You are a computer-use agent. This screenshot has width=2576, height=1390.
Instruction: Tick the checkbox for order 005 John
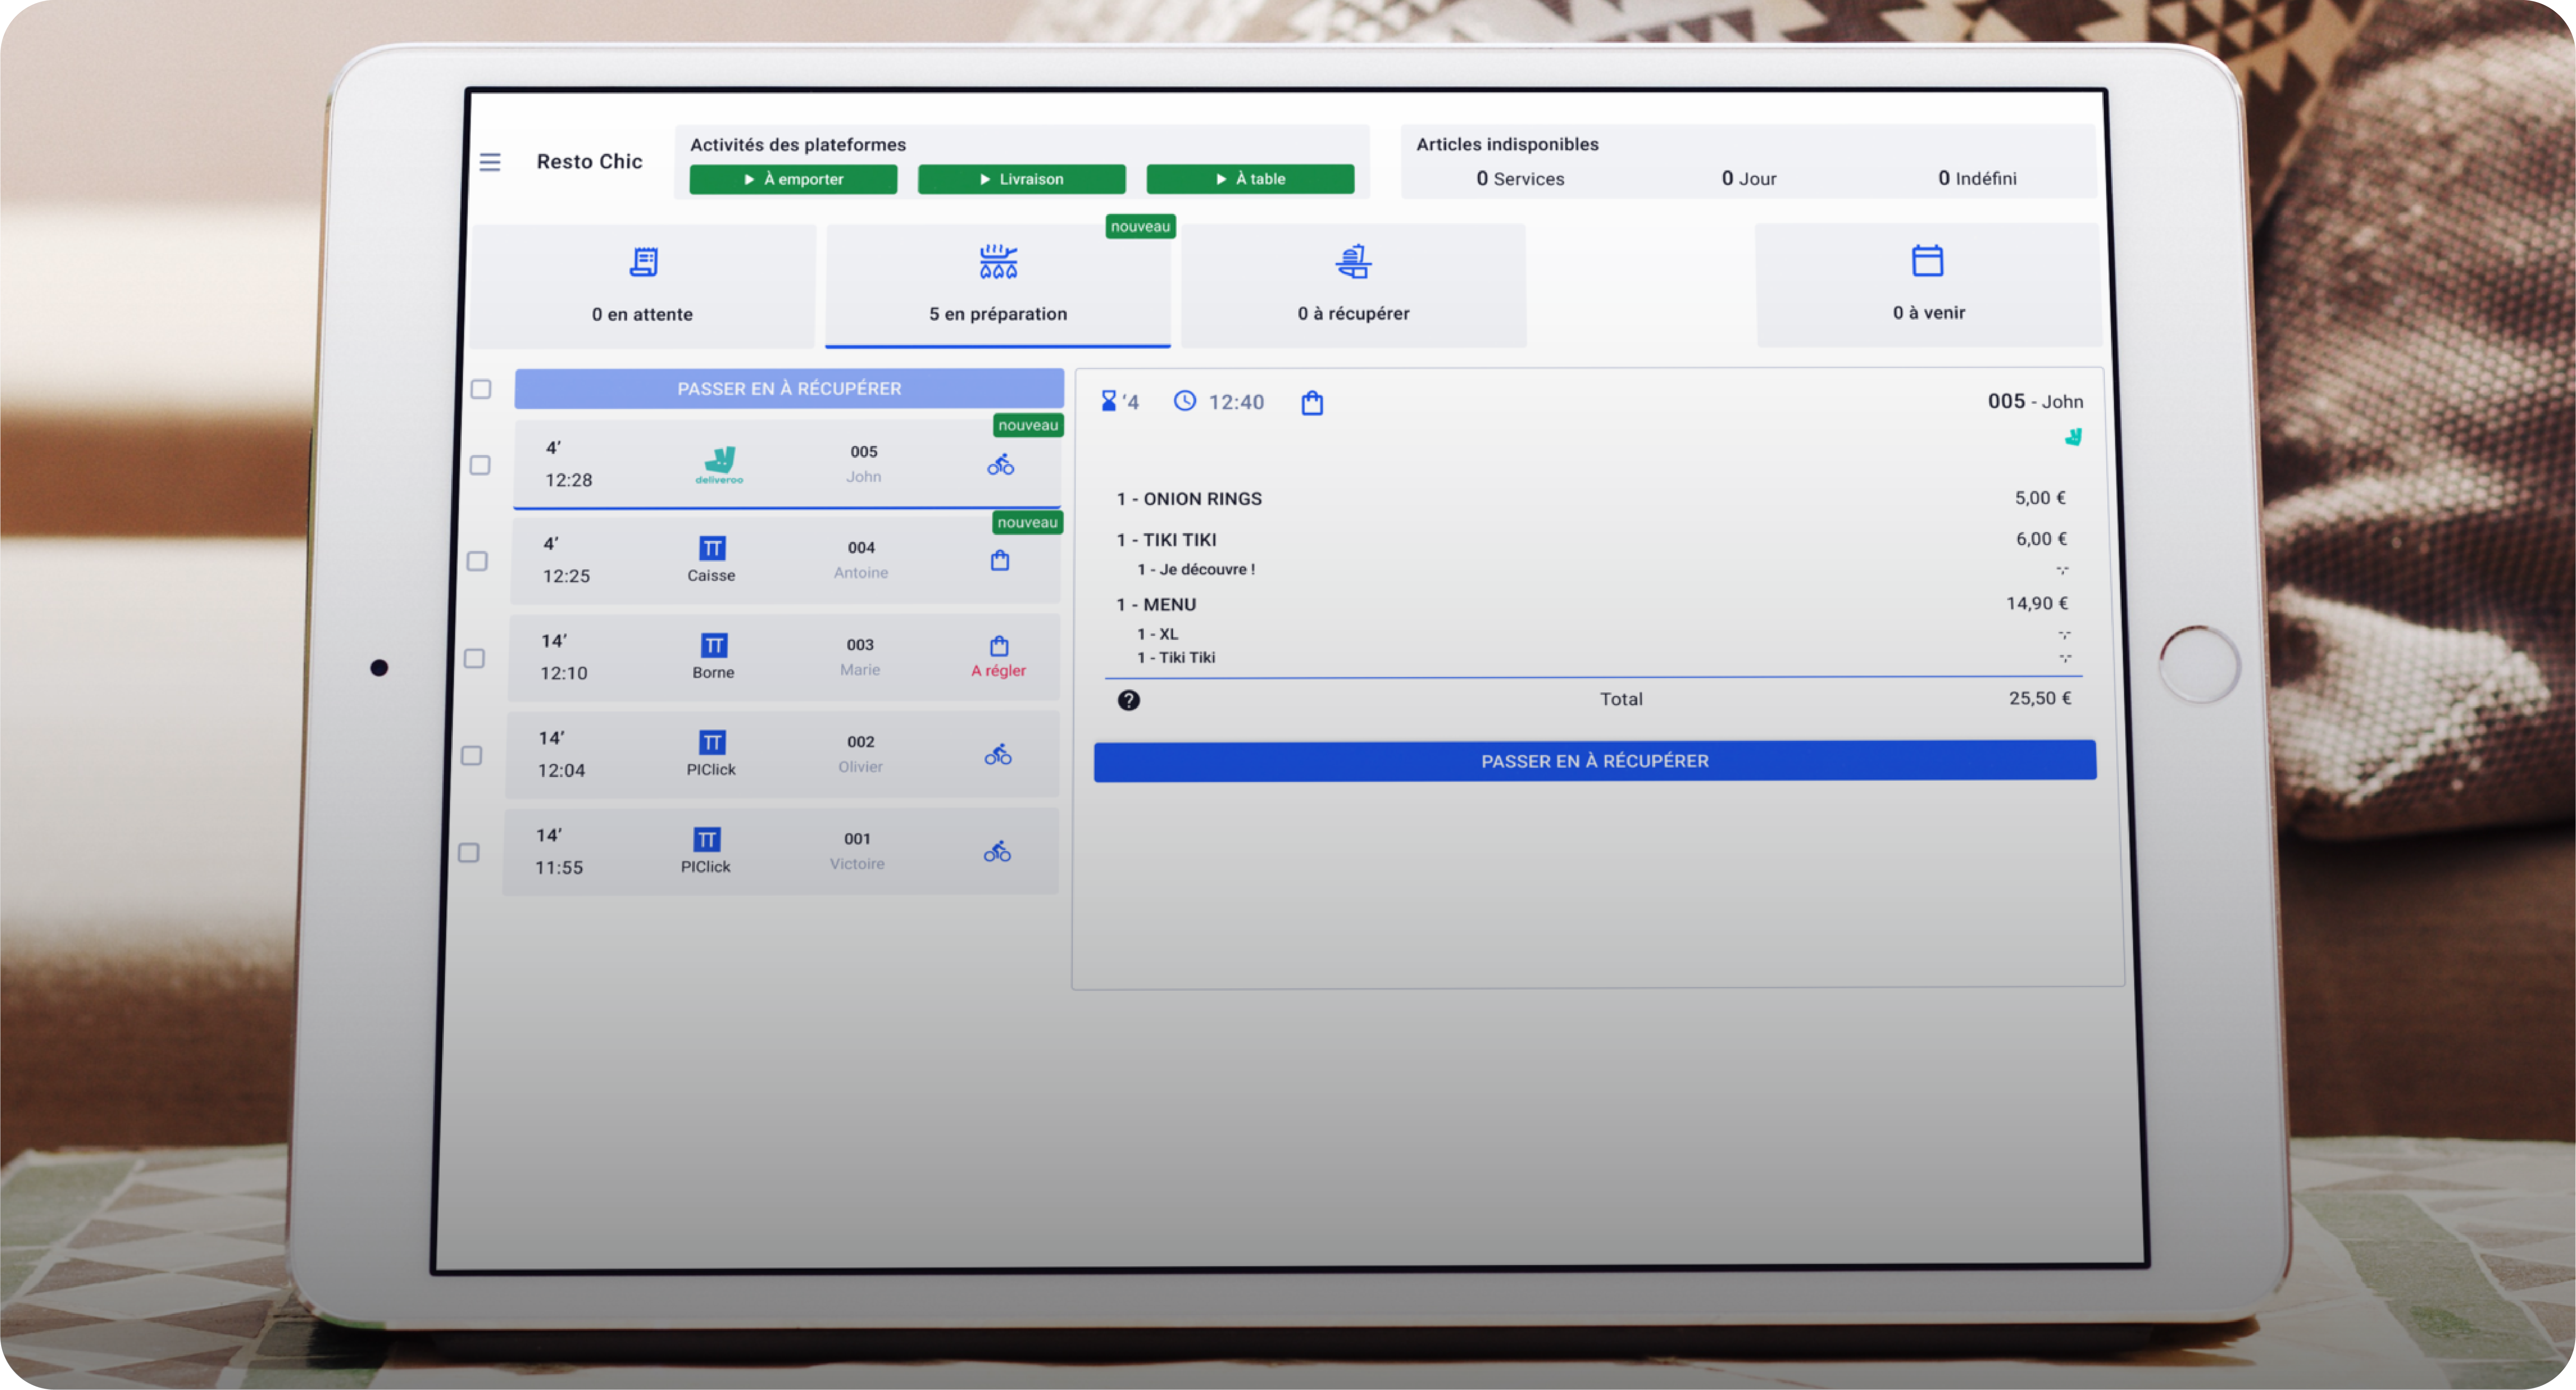(x=480, y=465)
